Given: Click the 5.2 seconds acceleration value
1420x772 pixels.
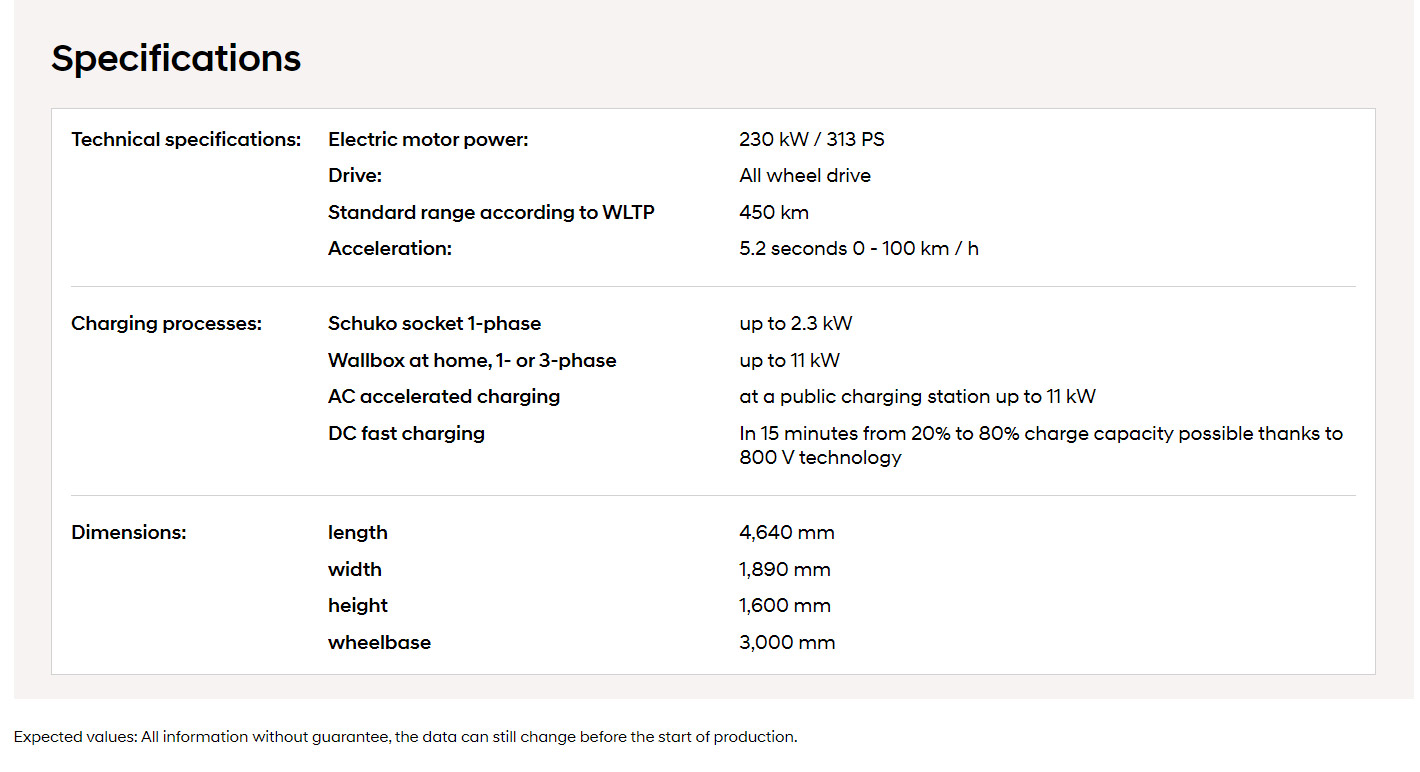Looking at the screenshot, I should 858,249.
